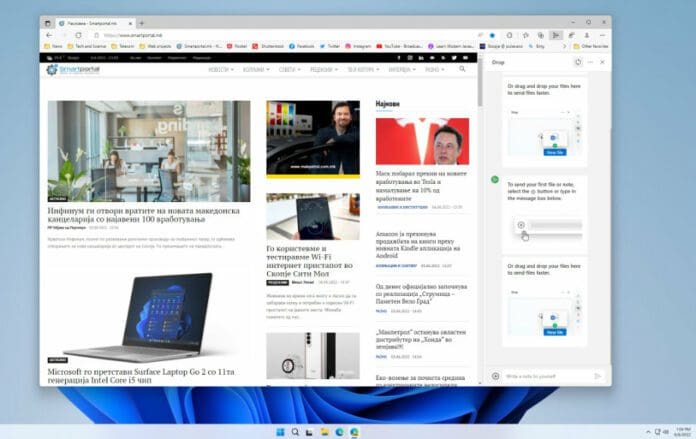Screen dimensions: 696x439
Task: Open the taskbar Search icon
Action: click(282, 432)
